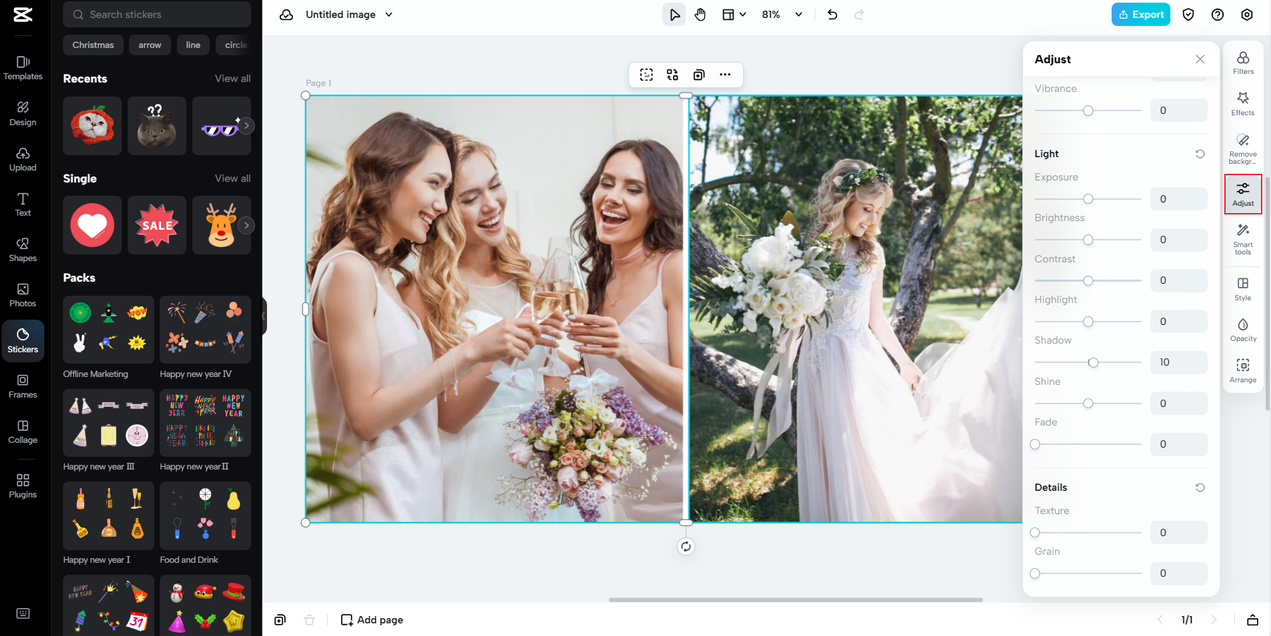Open the Shapes sidebar panel
This screenshot has height=636, width=1271.
pyautogui.click(x=23, y=249)
